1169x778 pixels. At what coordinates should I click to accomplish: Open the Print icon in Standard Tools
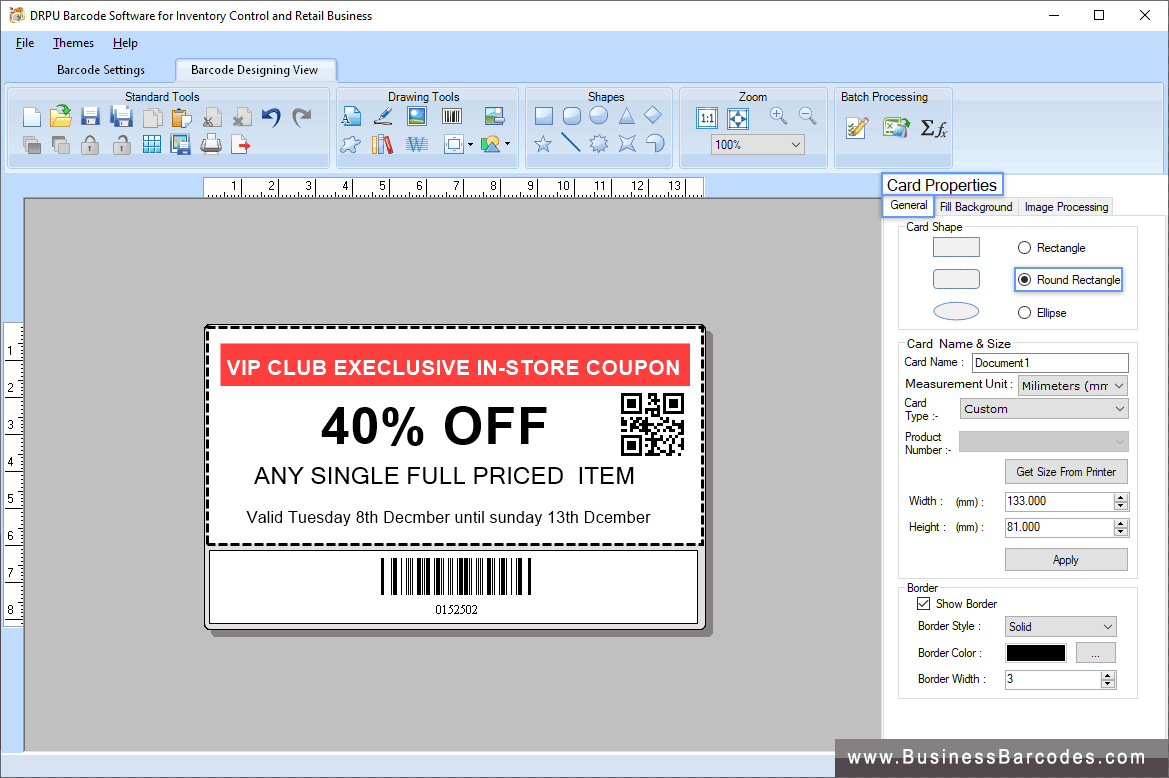(209, 143)
